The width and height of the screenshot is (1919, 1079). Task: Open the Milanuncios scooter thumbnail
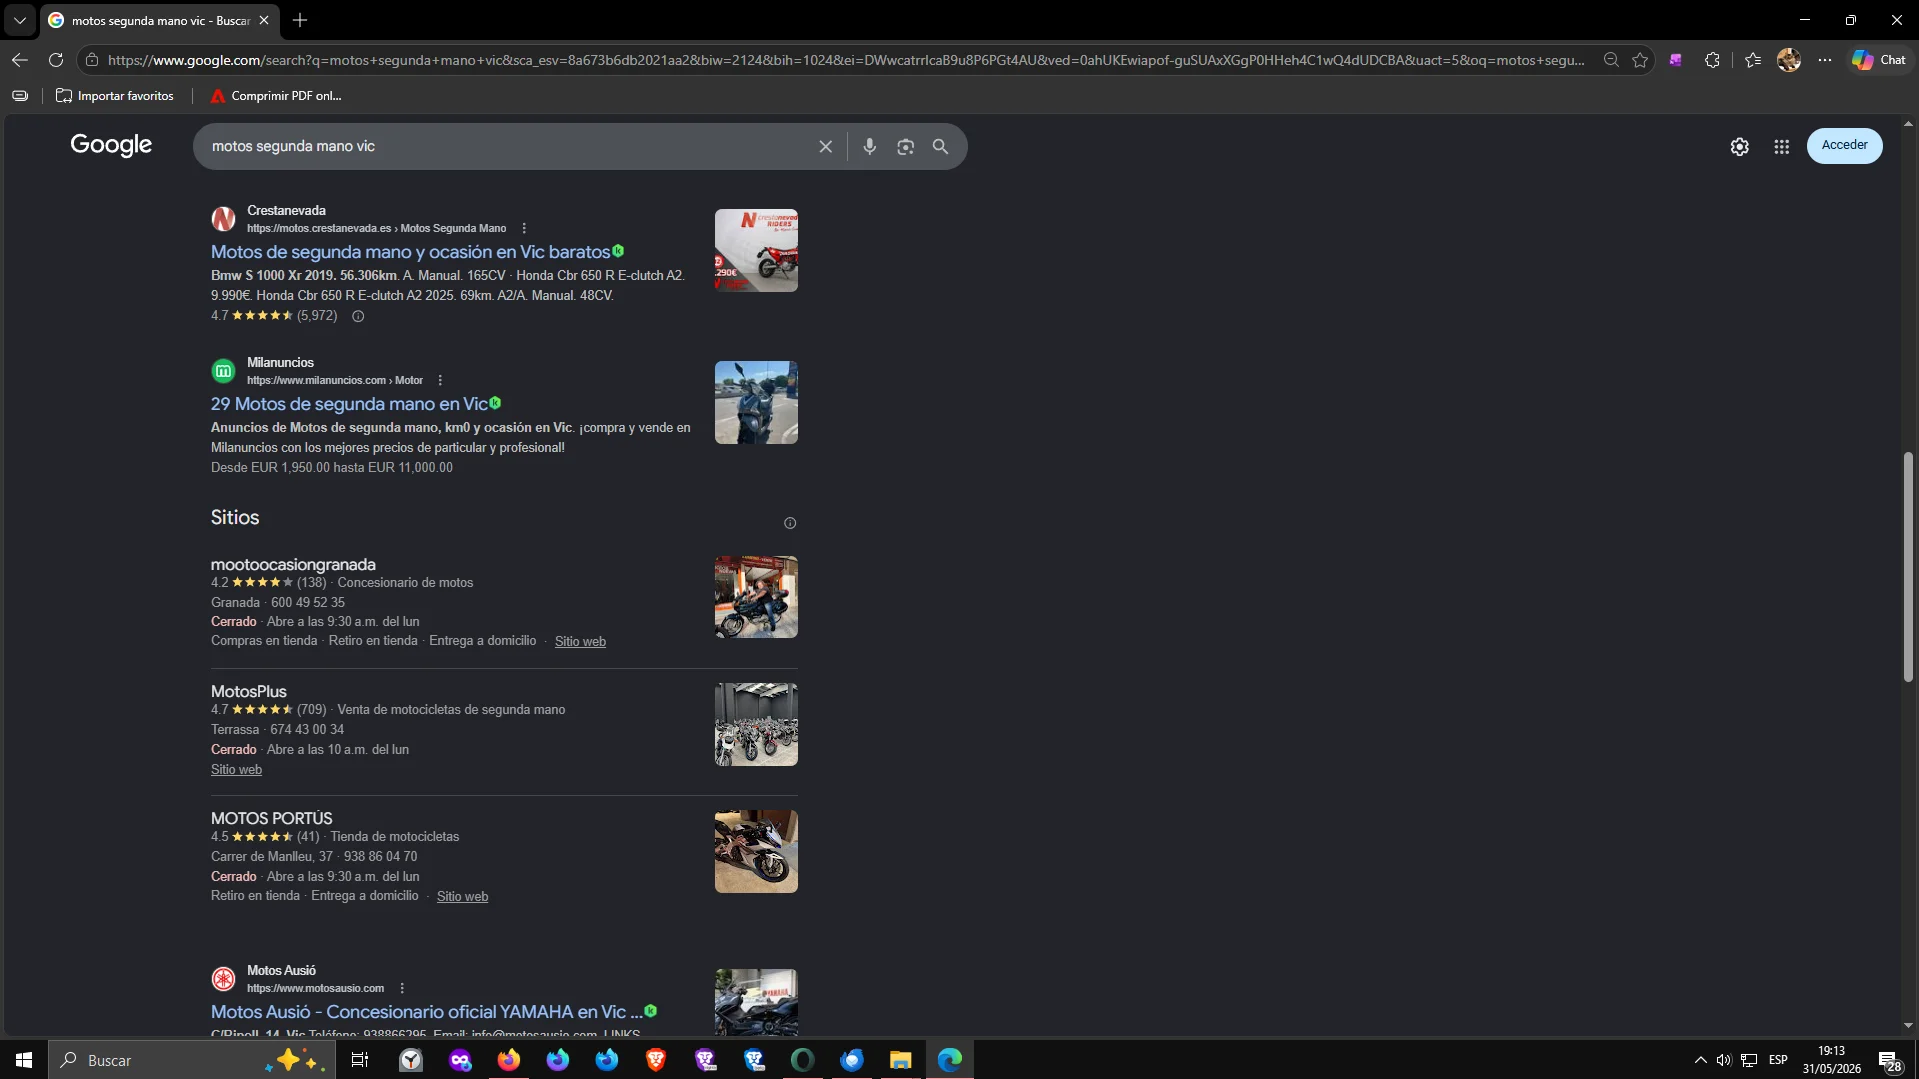tap(756, 402)
